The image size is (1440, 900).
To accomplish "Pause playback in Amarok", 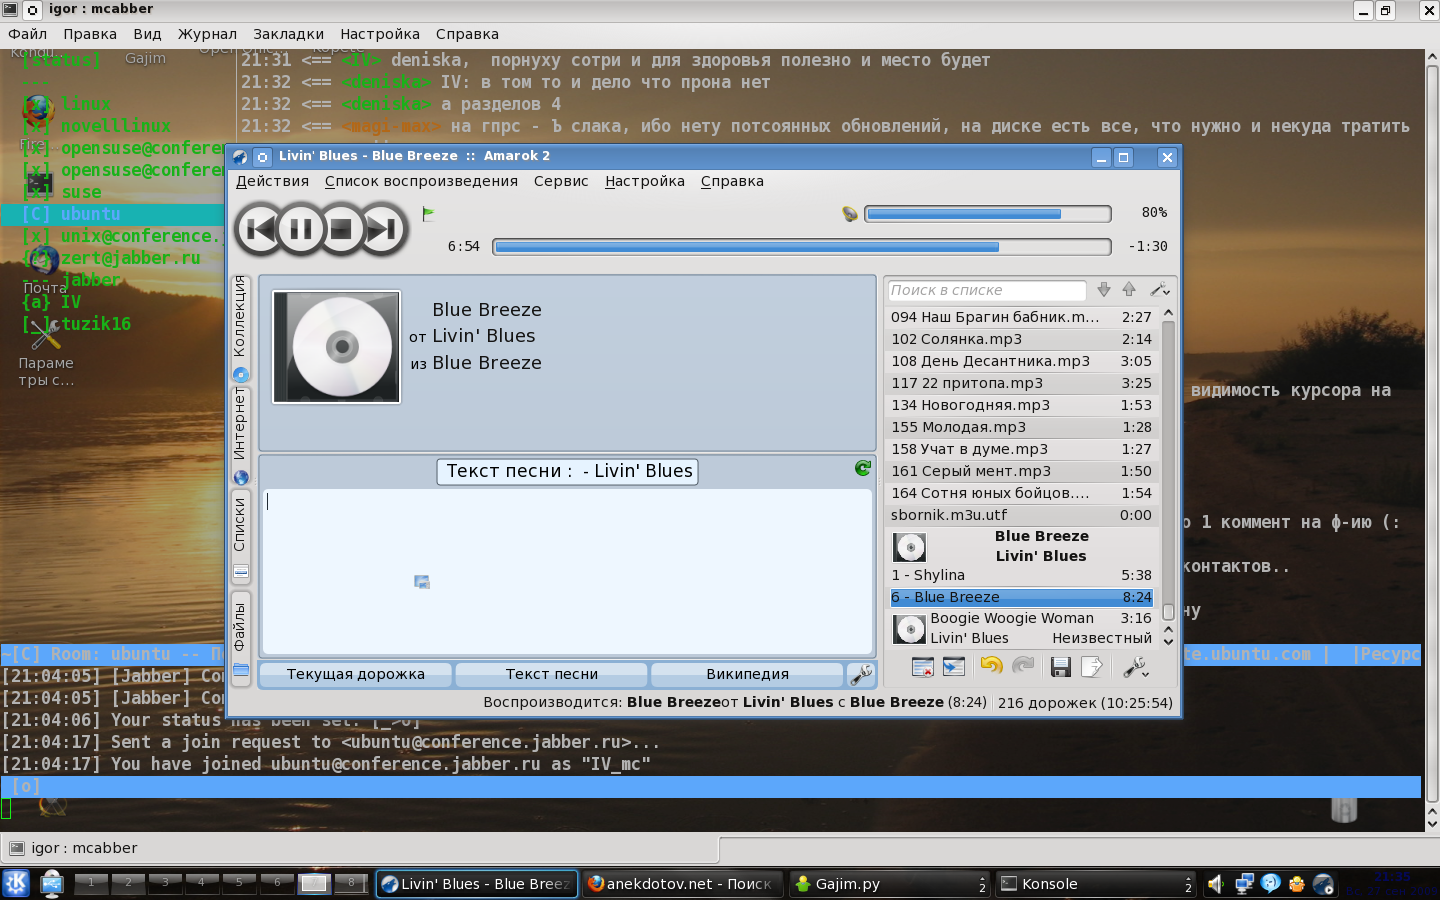I will point(300,229).
